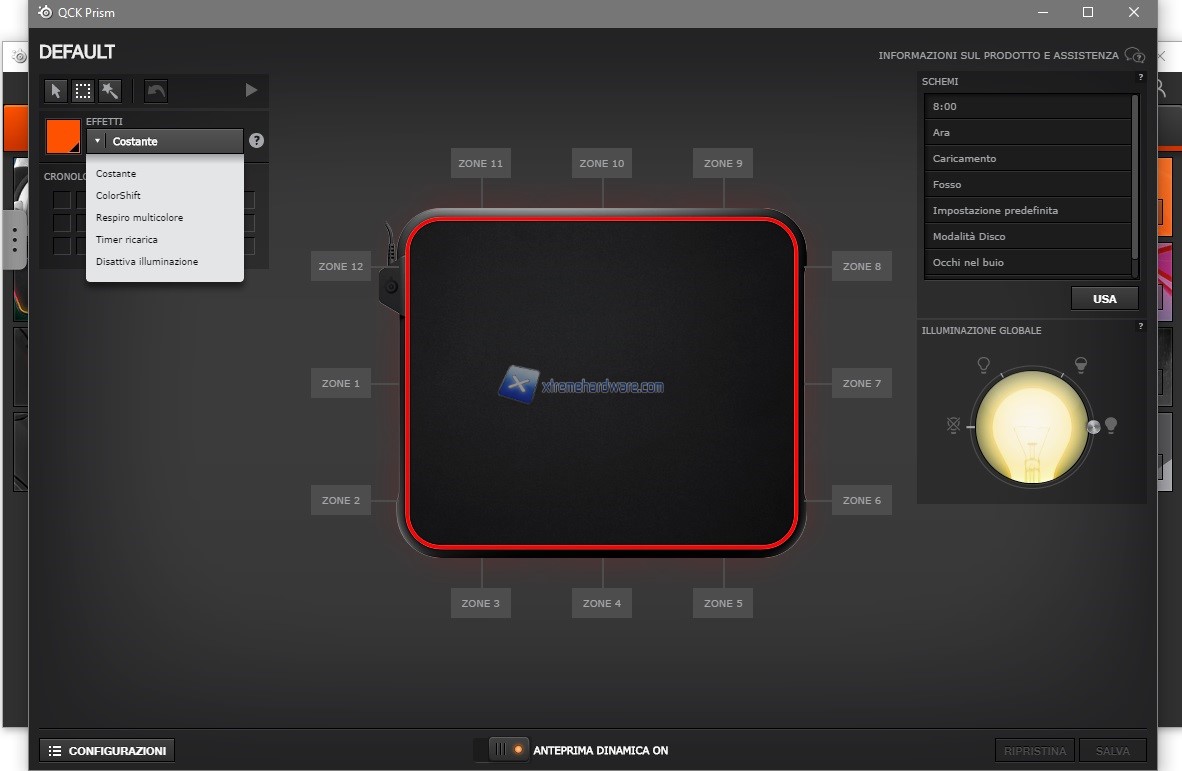Viewport: 1182px width, 771px height.
Task: Pick Disattiva illuminazione from the dropdown
Action: pyautogui.click(x=147, y=262)
